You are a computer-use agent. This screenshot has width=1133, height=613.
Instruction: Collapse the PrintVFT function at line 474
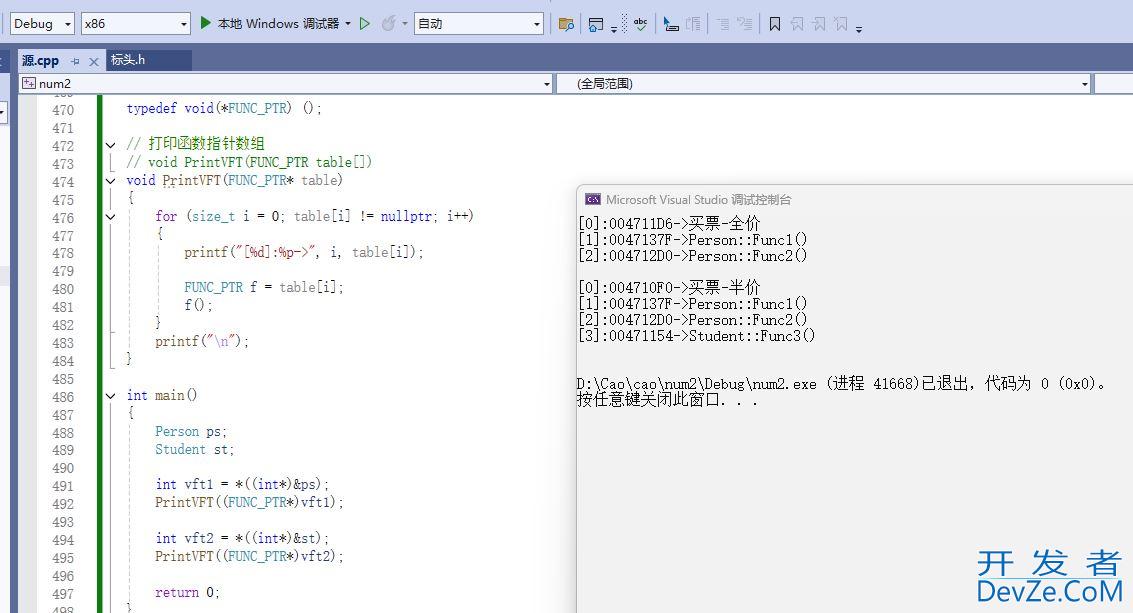pyautogui.click(x=111, y=181)
